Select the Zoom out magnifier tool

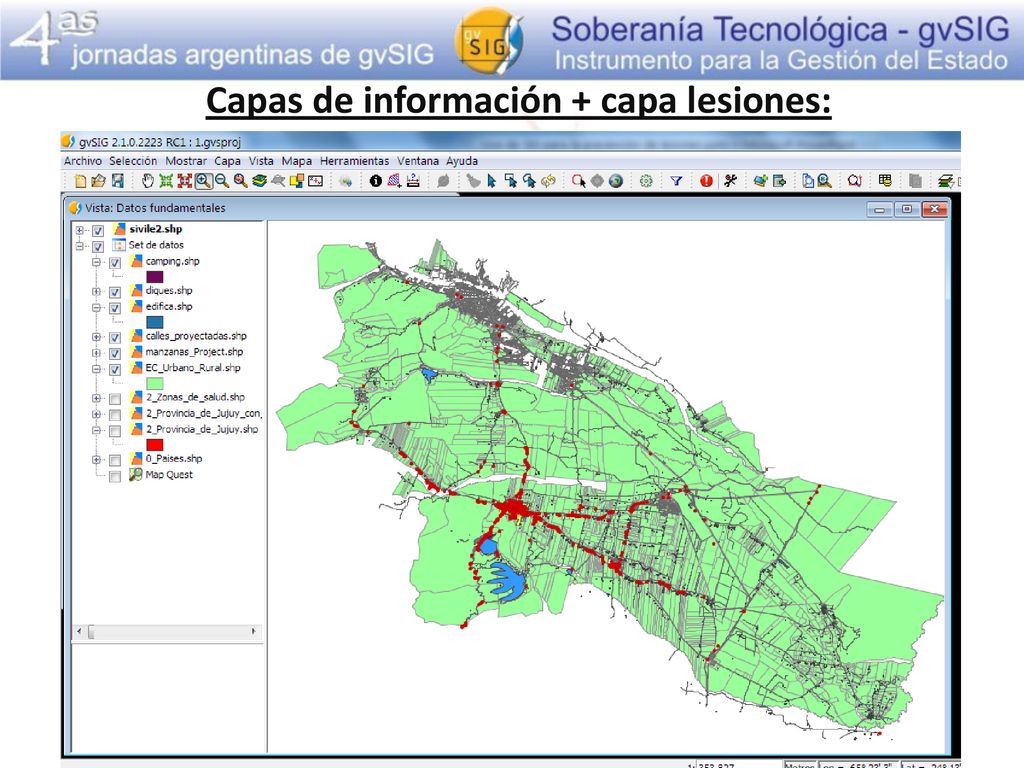pos(222,181)
